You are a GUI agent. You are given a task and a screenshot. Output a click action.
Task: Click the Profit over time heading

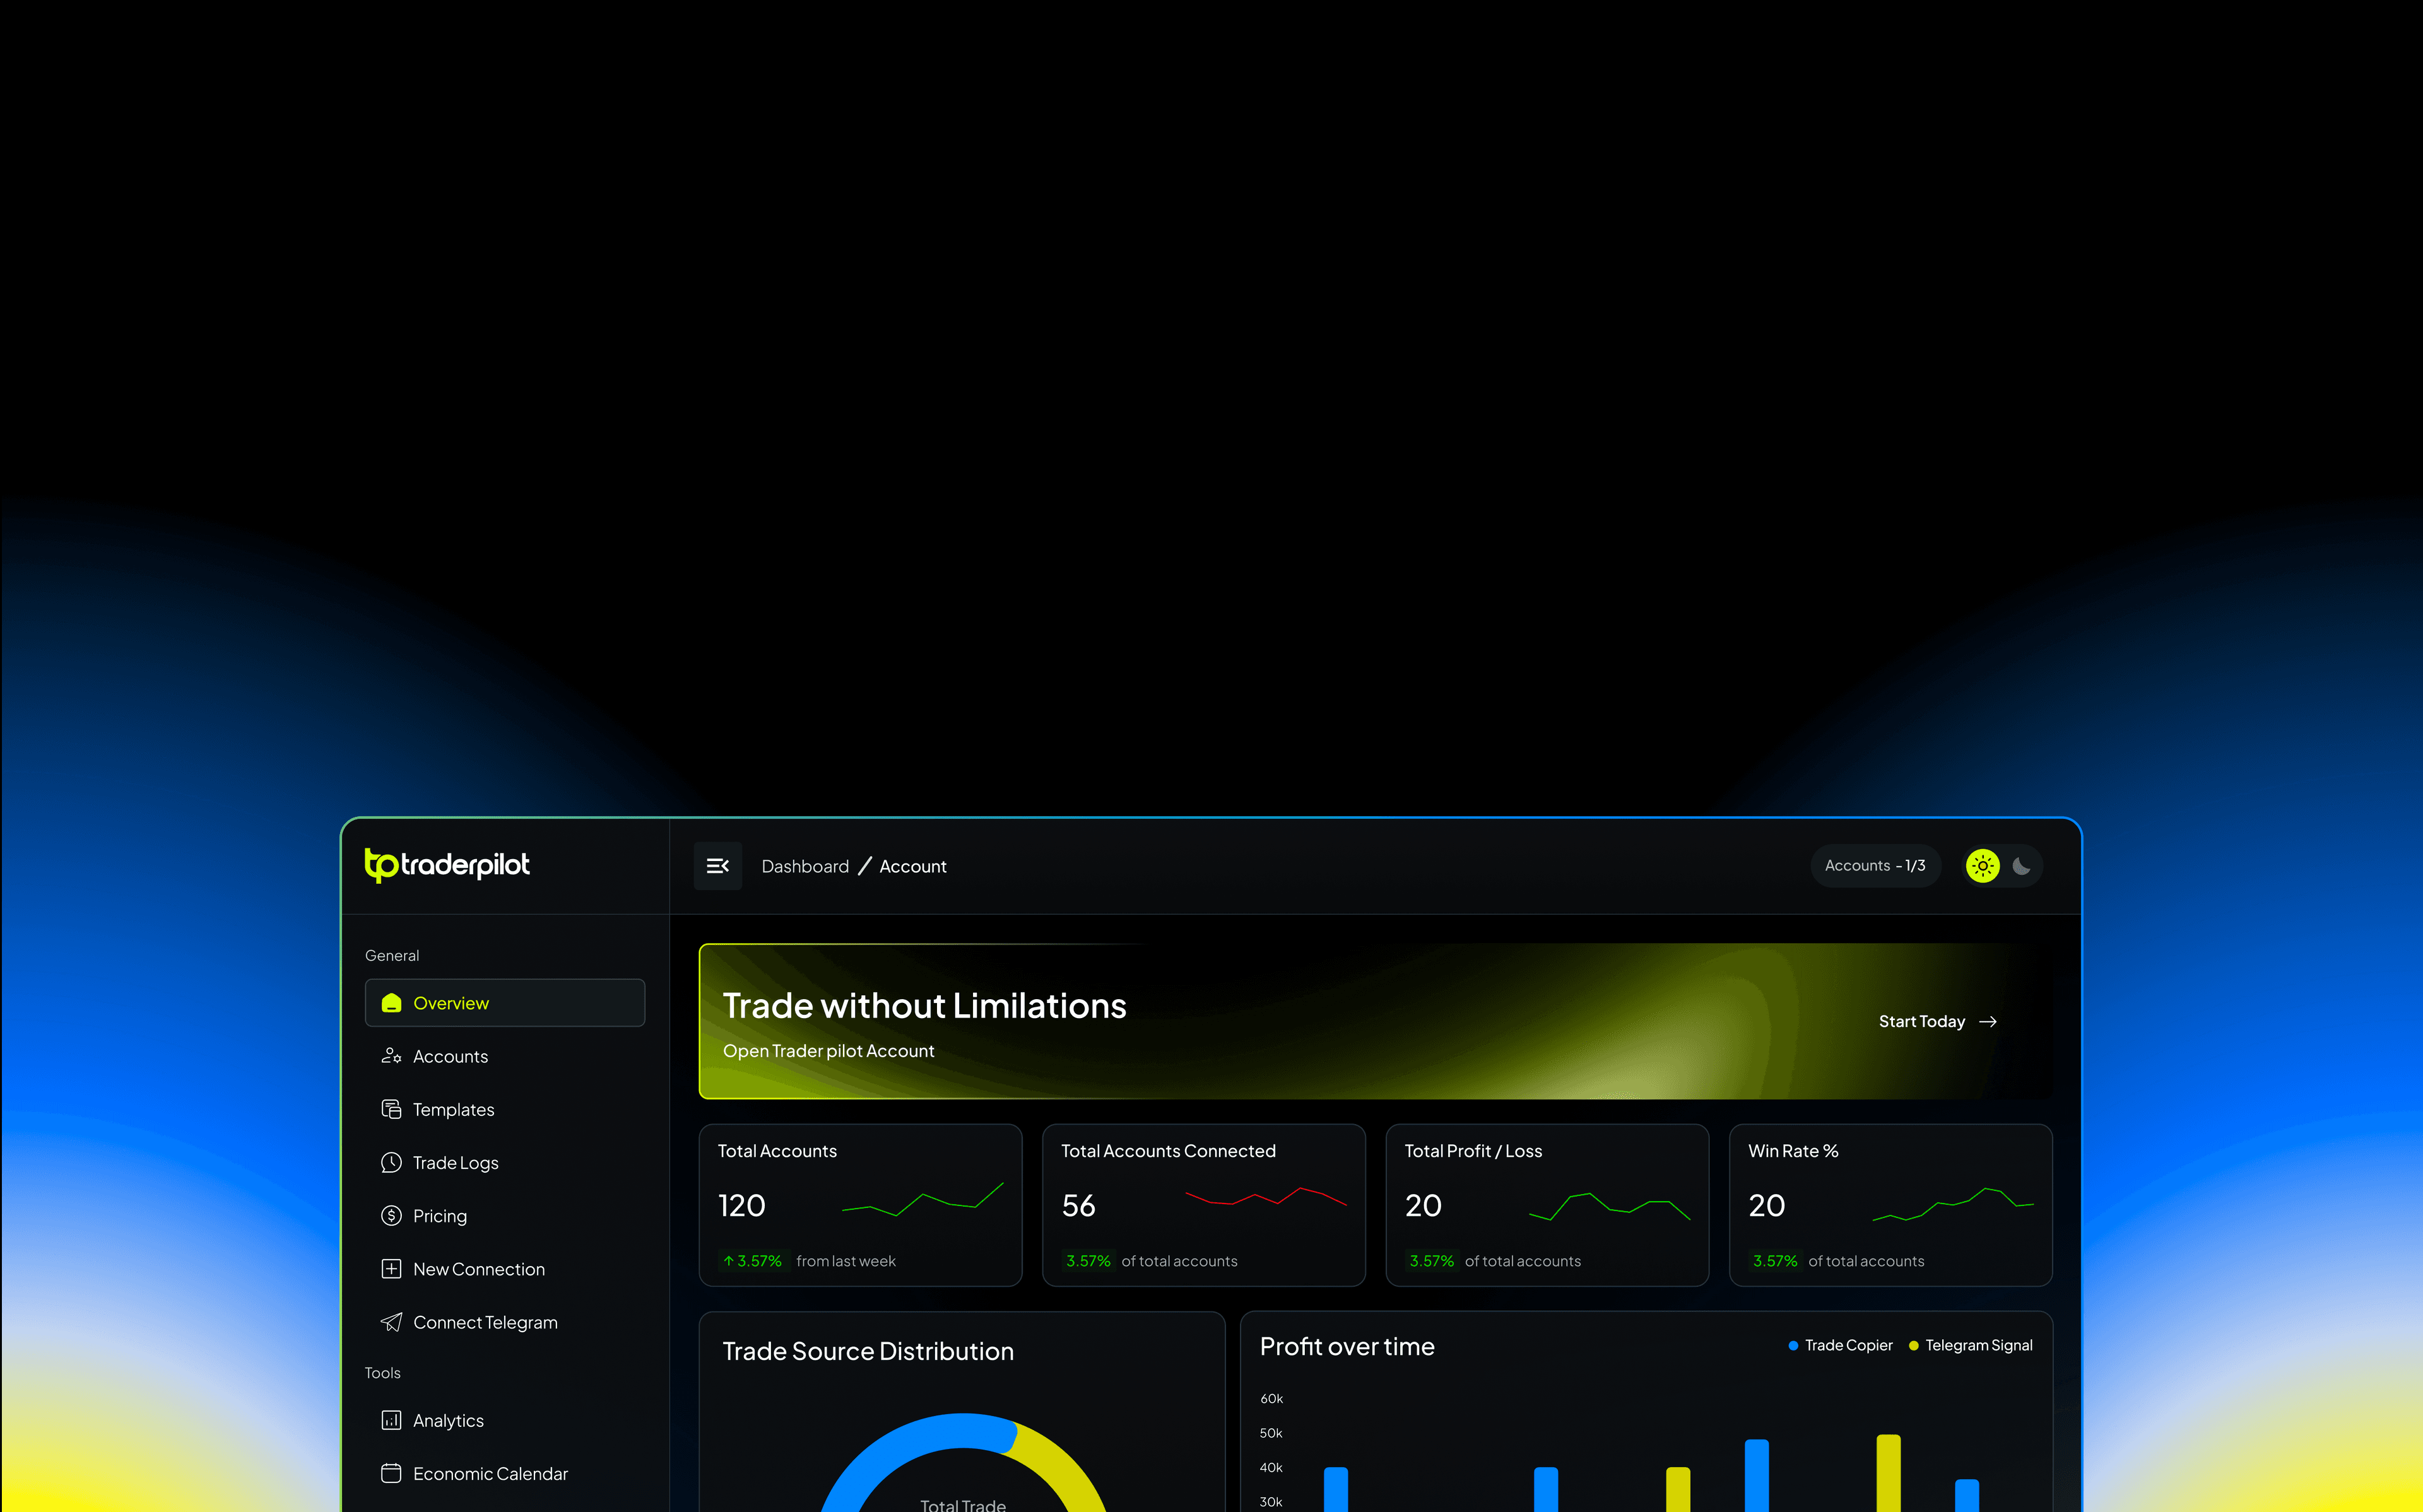[1347, 1346]
